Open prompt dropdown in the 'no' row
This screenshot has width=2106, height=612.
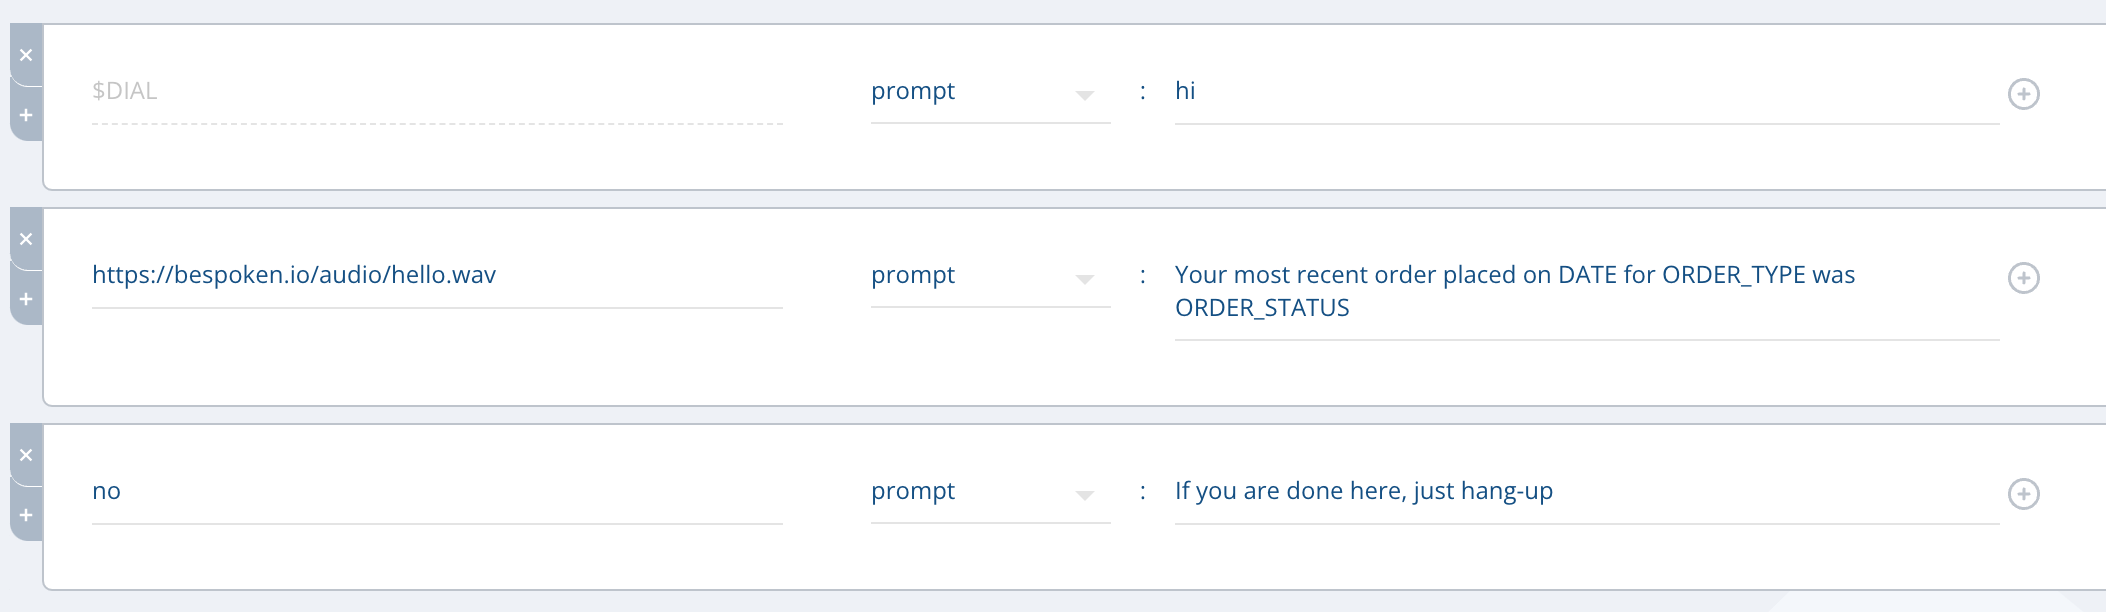coord(1084,495)
